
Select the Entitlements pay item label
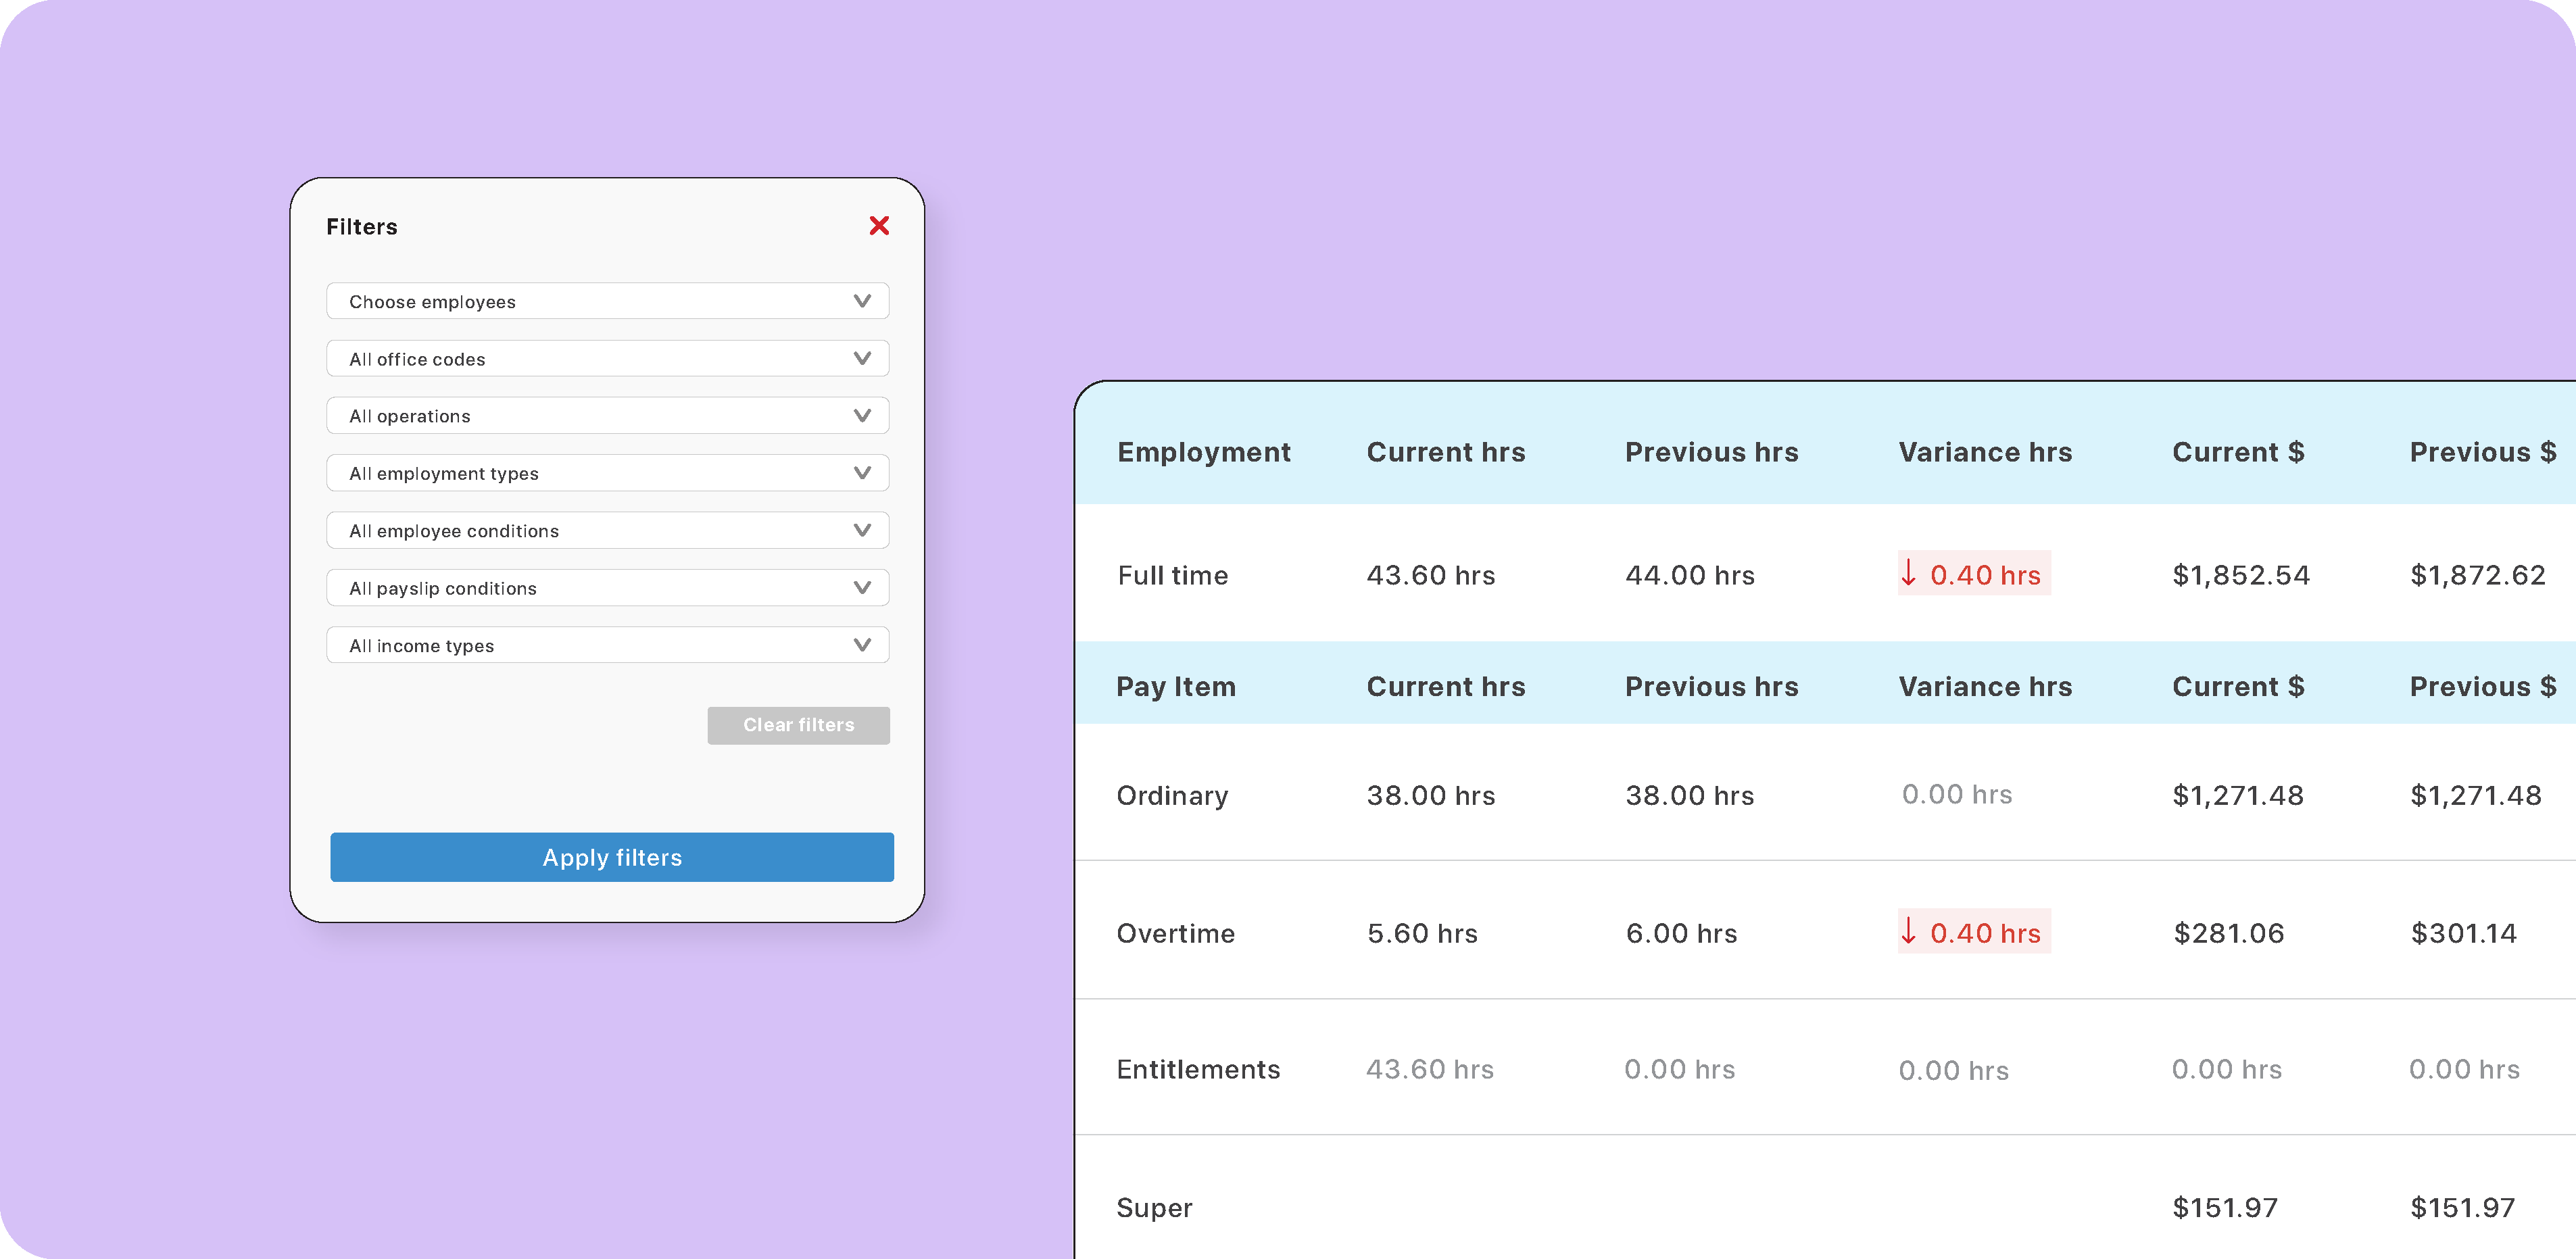1198,1070
